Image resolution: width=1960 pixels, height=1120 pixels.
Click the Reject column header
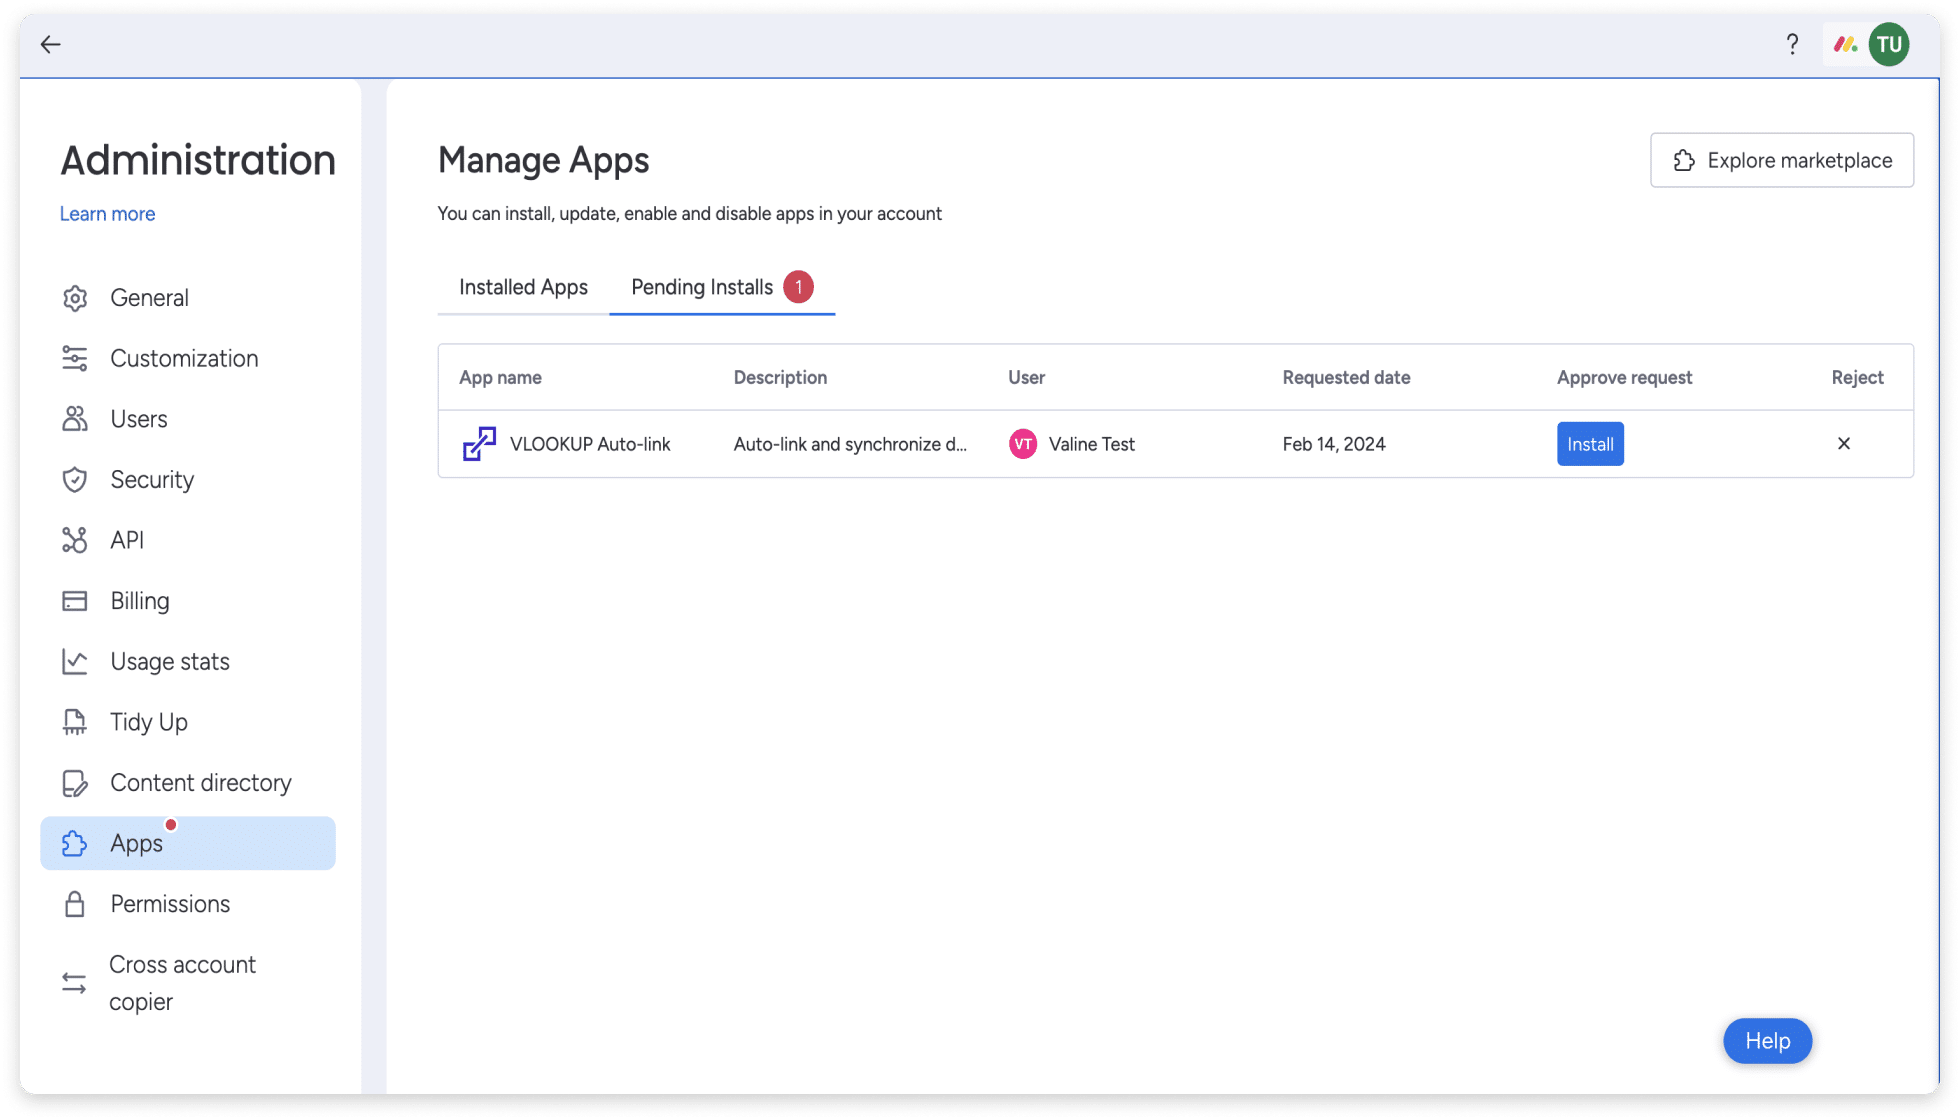coord(1857,378)
